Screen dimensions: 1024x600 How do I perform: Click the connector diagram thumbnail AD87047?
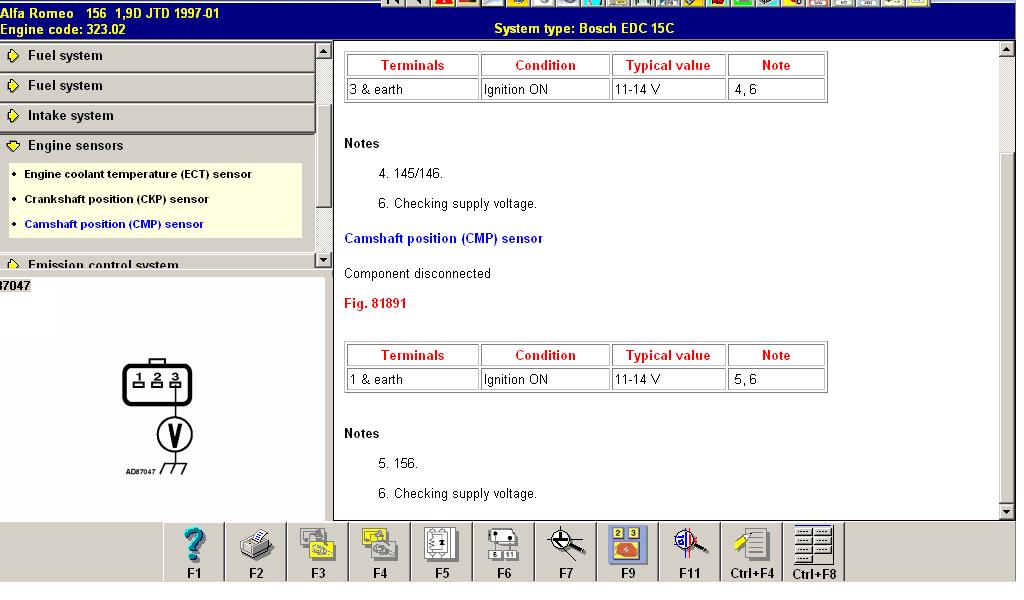[x=157, y=416]
